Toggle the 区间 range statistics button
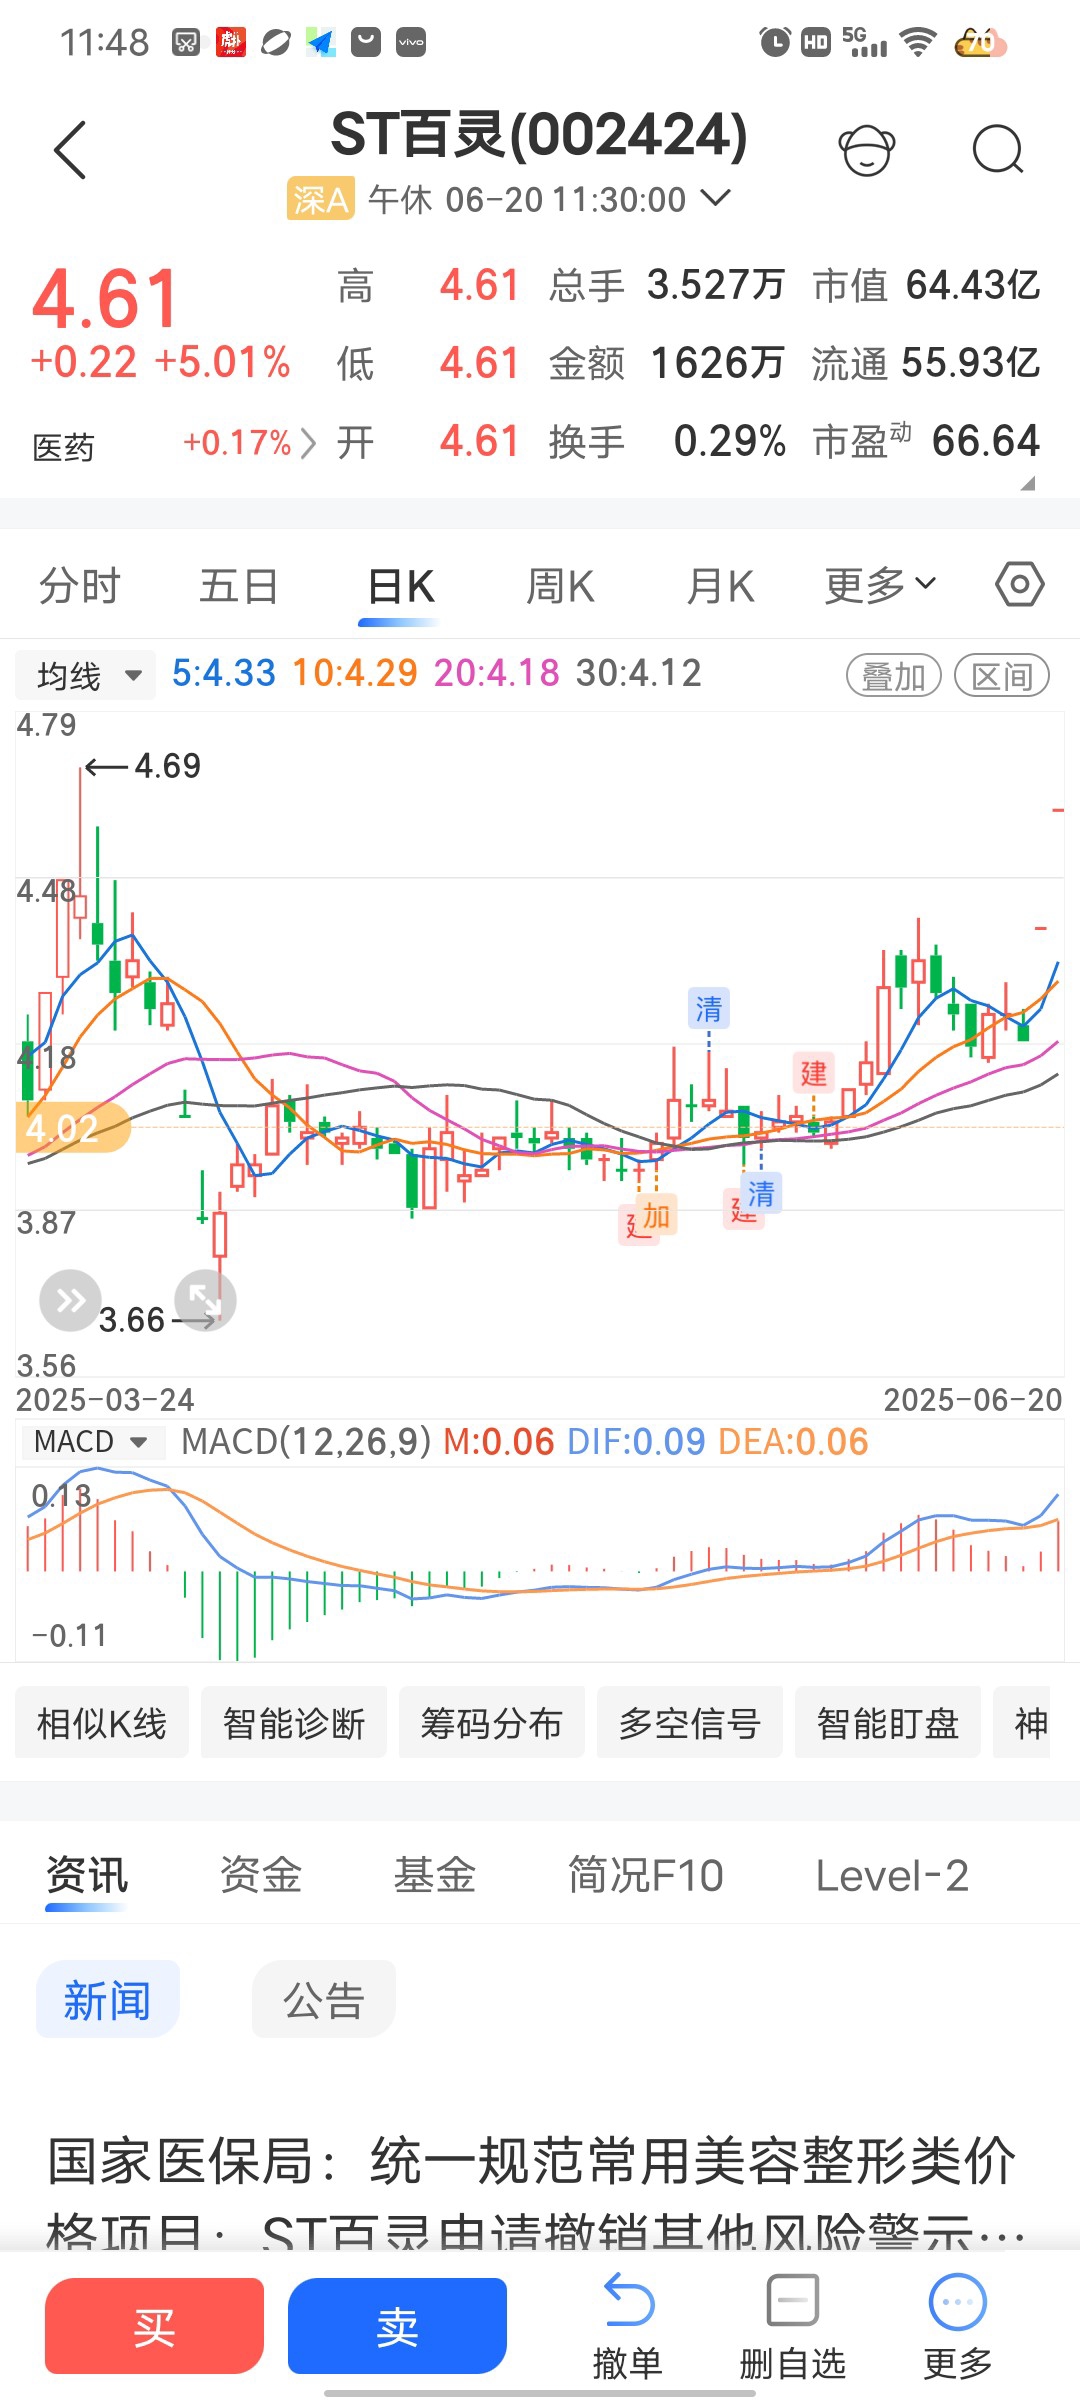The image size is (1080, 2400). 1002,676
